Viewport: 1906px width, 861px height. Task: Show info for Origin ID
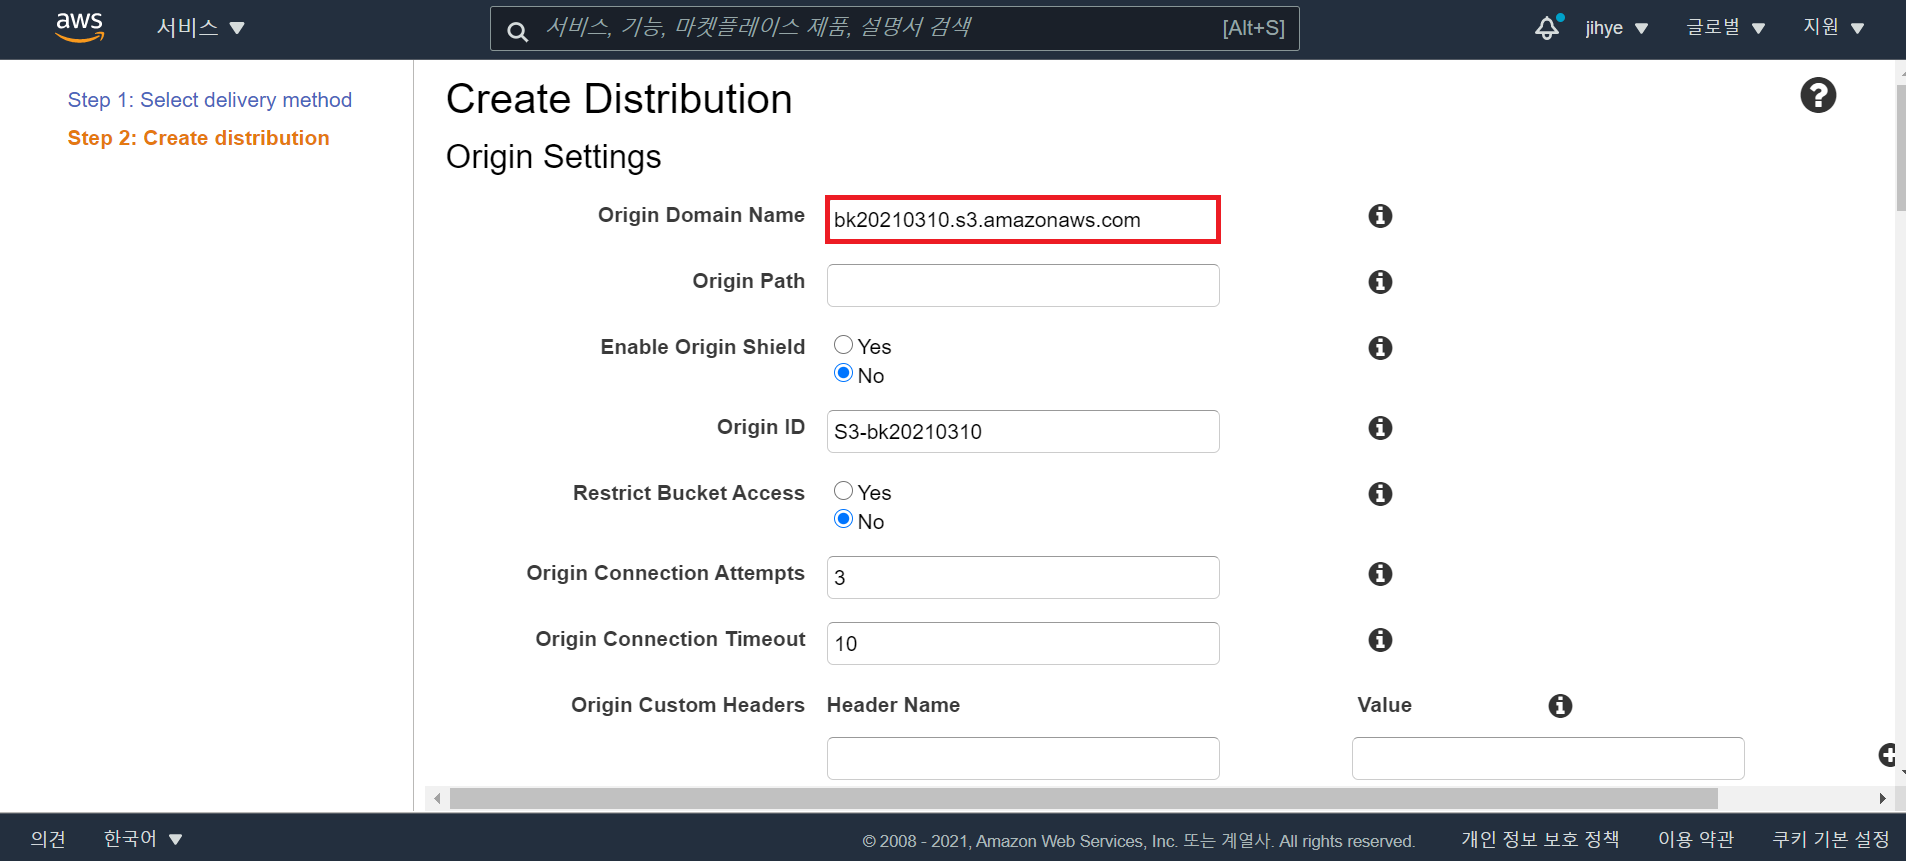(1380, 428)
